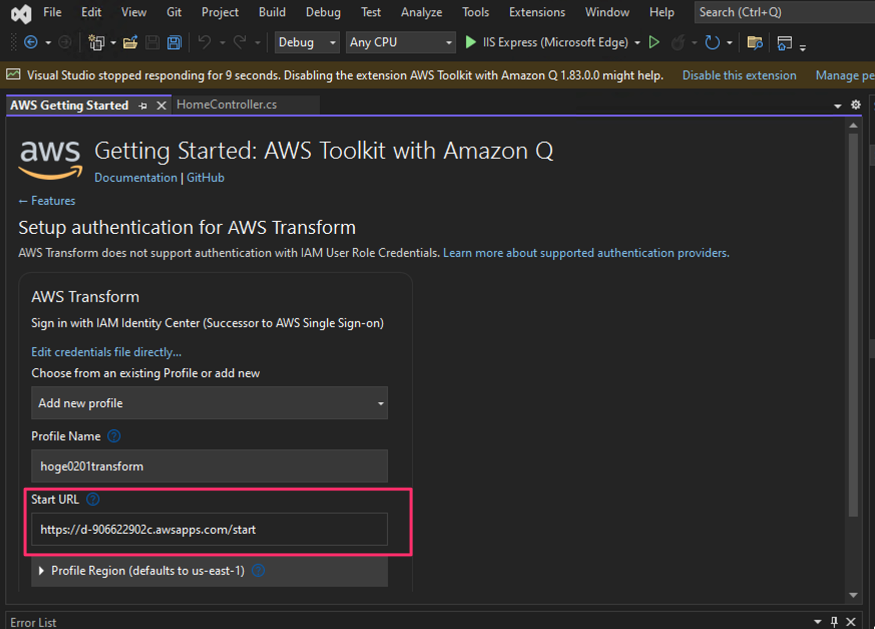Screen dimensions: 875x629
Task: Open the Add new profile dropdown
Action: [209, 403]
